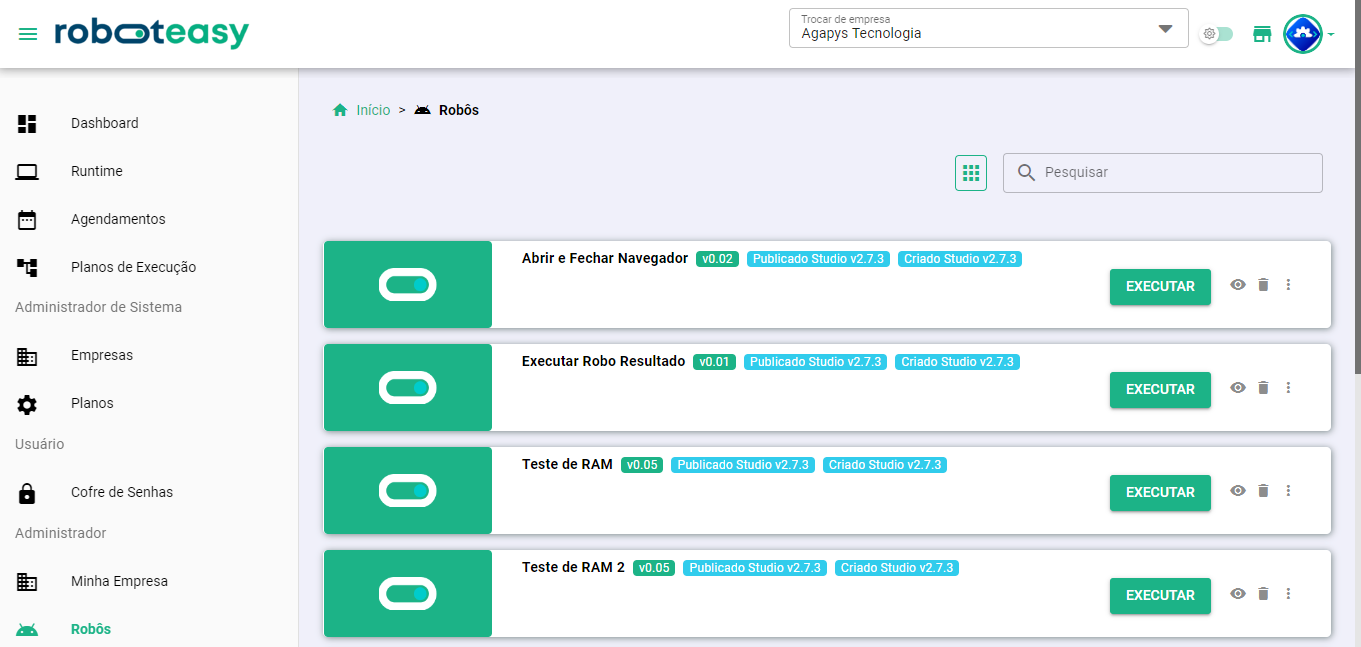Show details of Teste de RAM robot
Image resolution: width=1361 pixels, height=647 pixels.
click(x=1238, y=491)
